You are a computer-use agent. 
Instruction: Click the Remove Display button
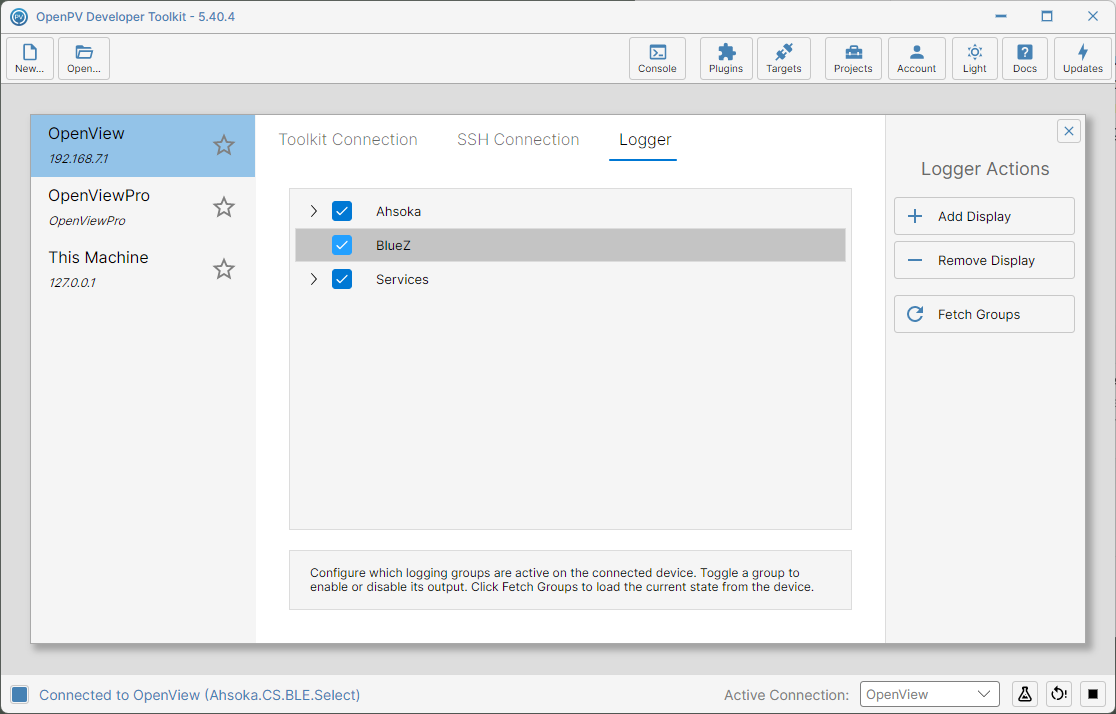pos(984,261)
